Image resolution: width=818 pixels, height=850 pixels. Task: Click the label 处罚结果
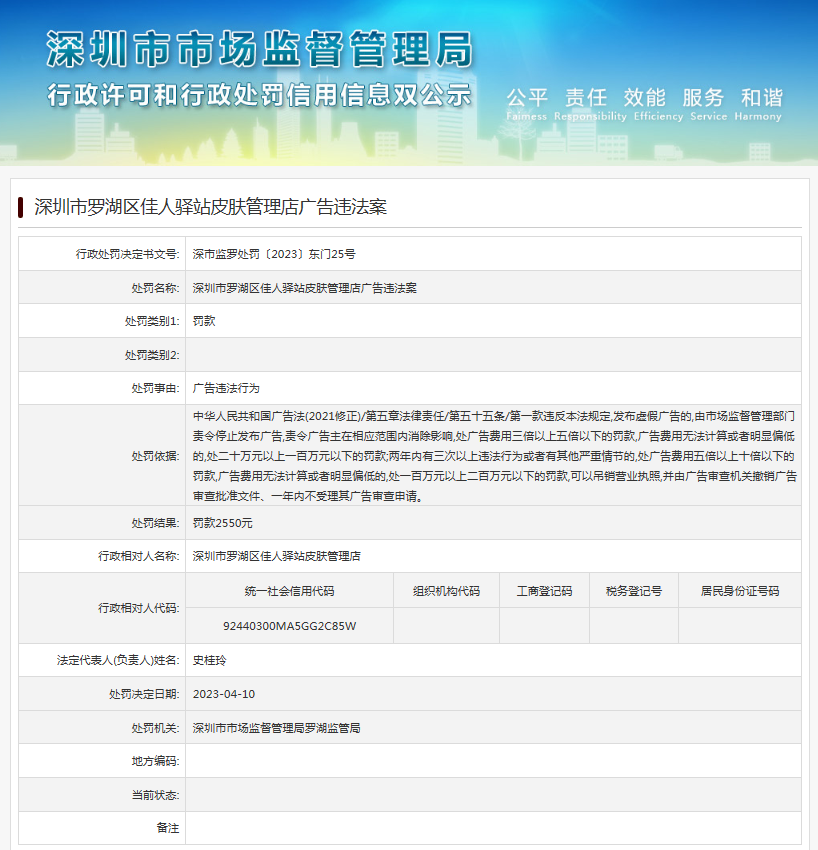coord(155,523)
